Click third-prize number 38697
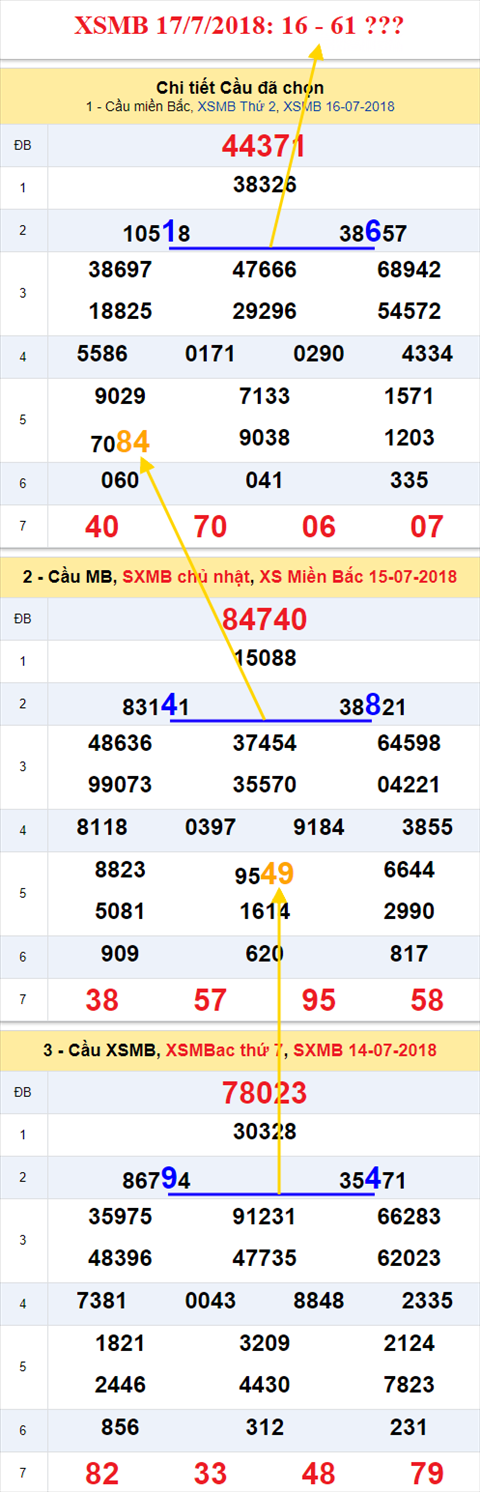 (x=120, y=270)
